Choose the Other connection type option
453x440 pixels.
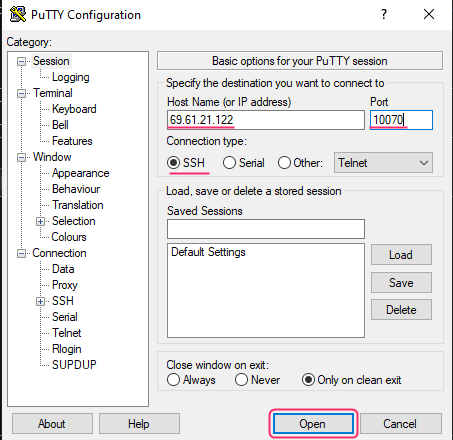(284, 163)
